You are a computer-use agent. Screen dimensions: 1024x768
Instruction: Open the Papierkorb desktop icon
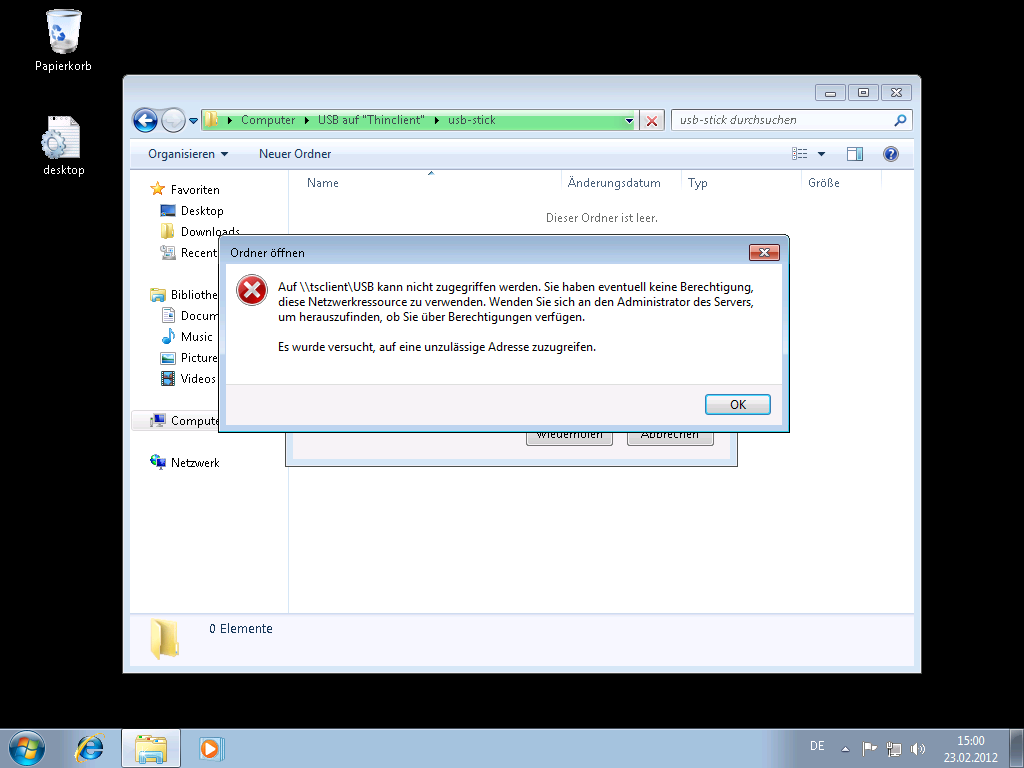coord(64,40)
